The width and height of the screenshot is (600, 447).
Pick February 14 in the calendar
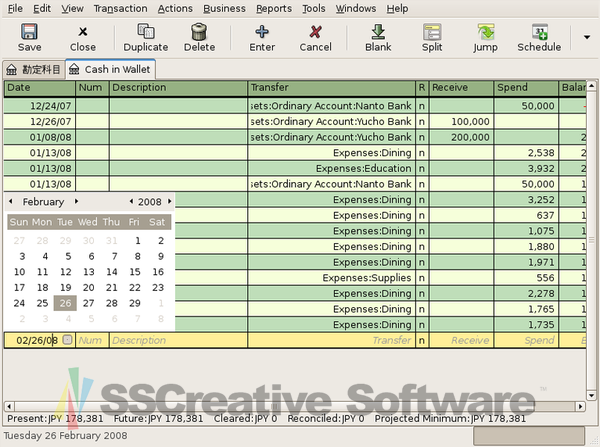112,272
